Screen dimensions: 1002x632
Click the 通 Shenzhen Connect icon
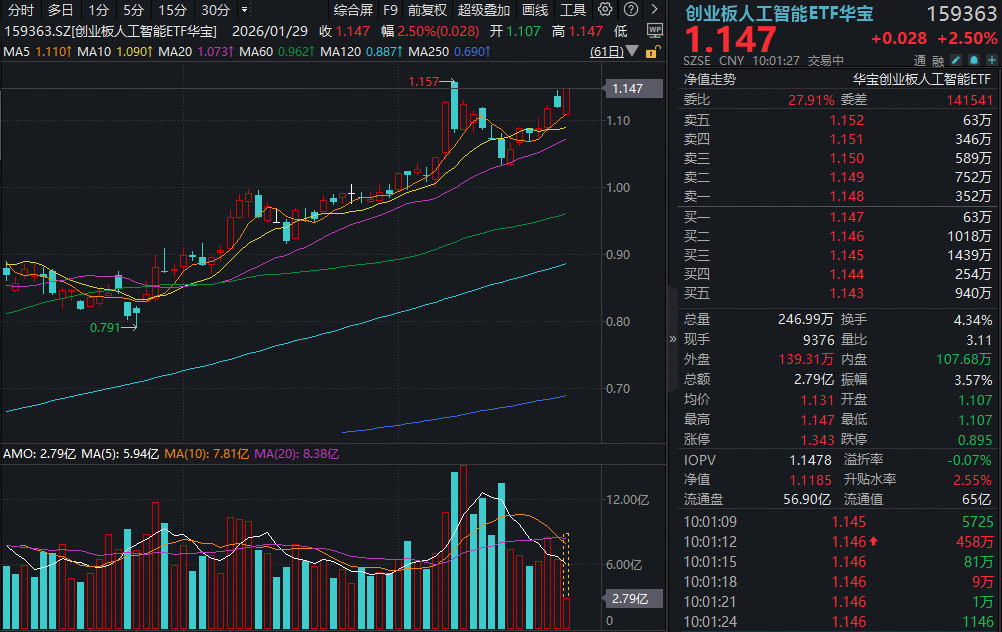(x=920, y=60)
